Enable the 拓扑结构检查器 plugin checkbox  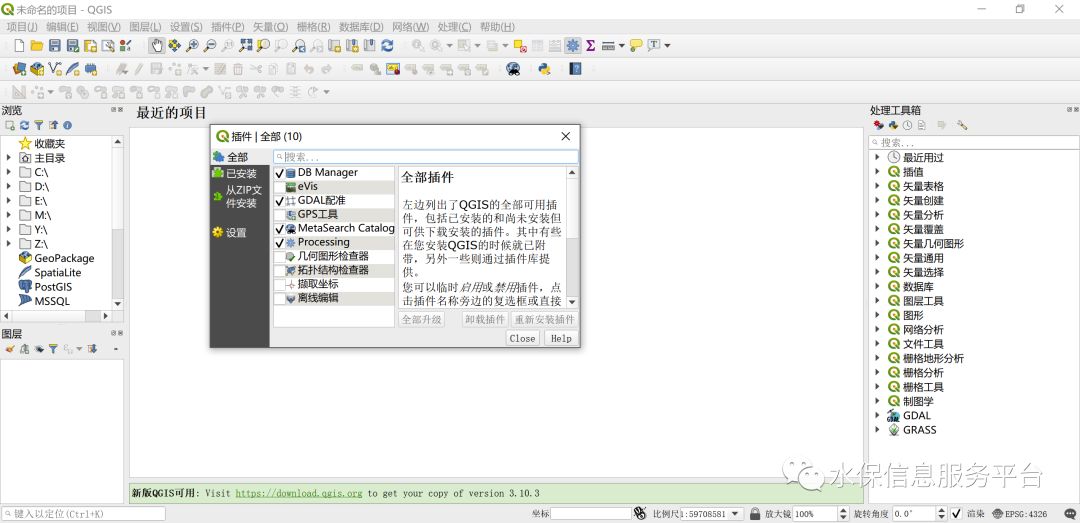279,270
